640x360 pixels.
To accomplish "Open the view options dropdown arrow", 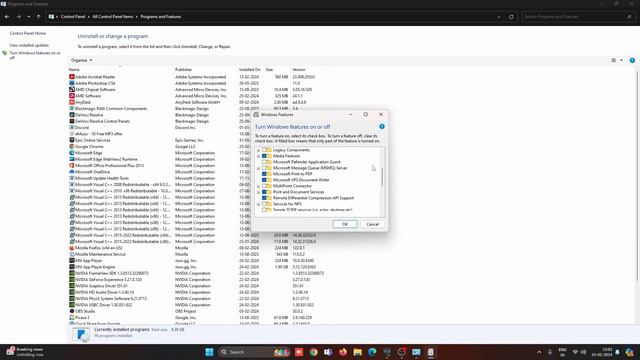I will 622,60.
